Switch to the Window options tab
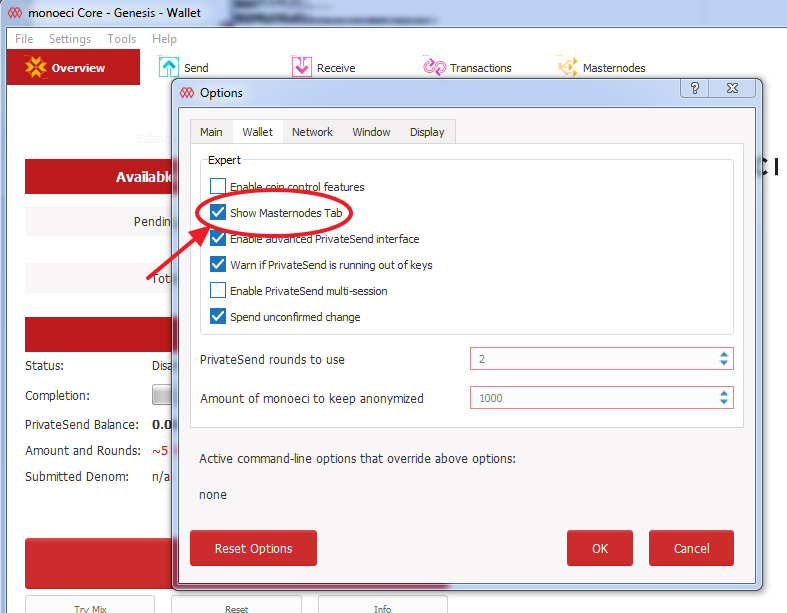 [x=371, y=132]
